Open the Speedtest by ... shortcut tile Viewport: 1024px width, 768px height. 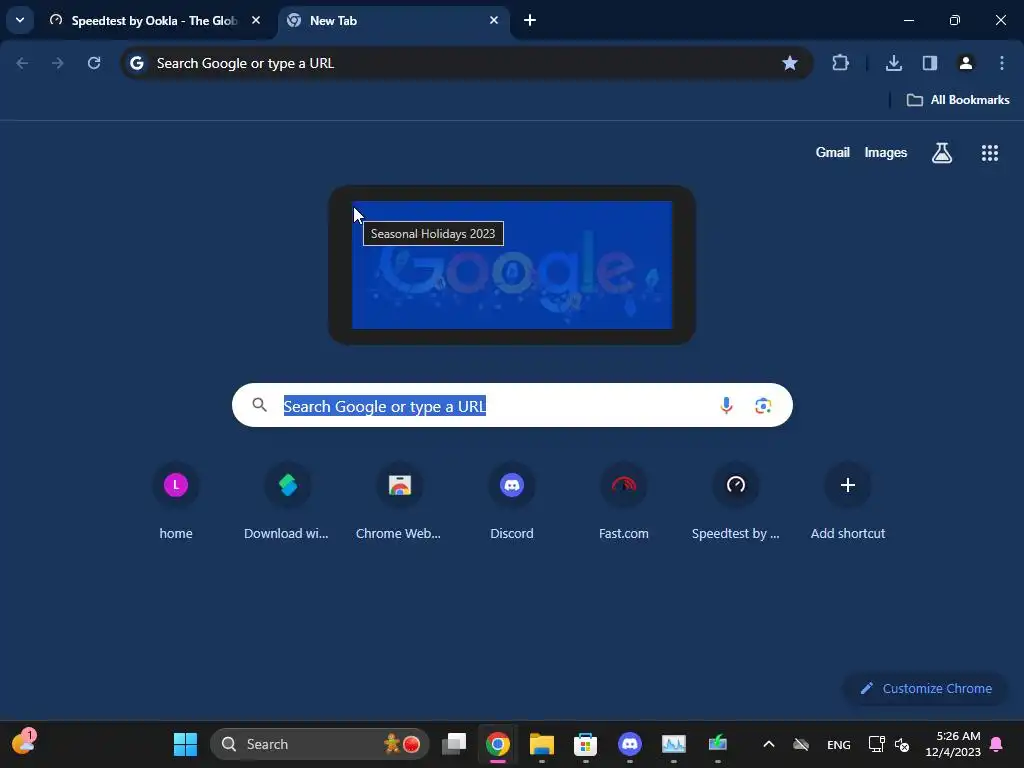[x=736, y=502]
